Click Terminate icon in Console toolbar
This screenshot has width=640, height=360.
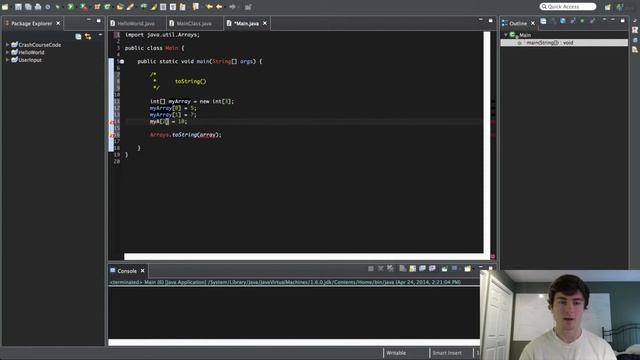tap(371, 269)
